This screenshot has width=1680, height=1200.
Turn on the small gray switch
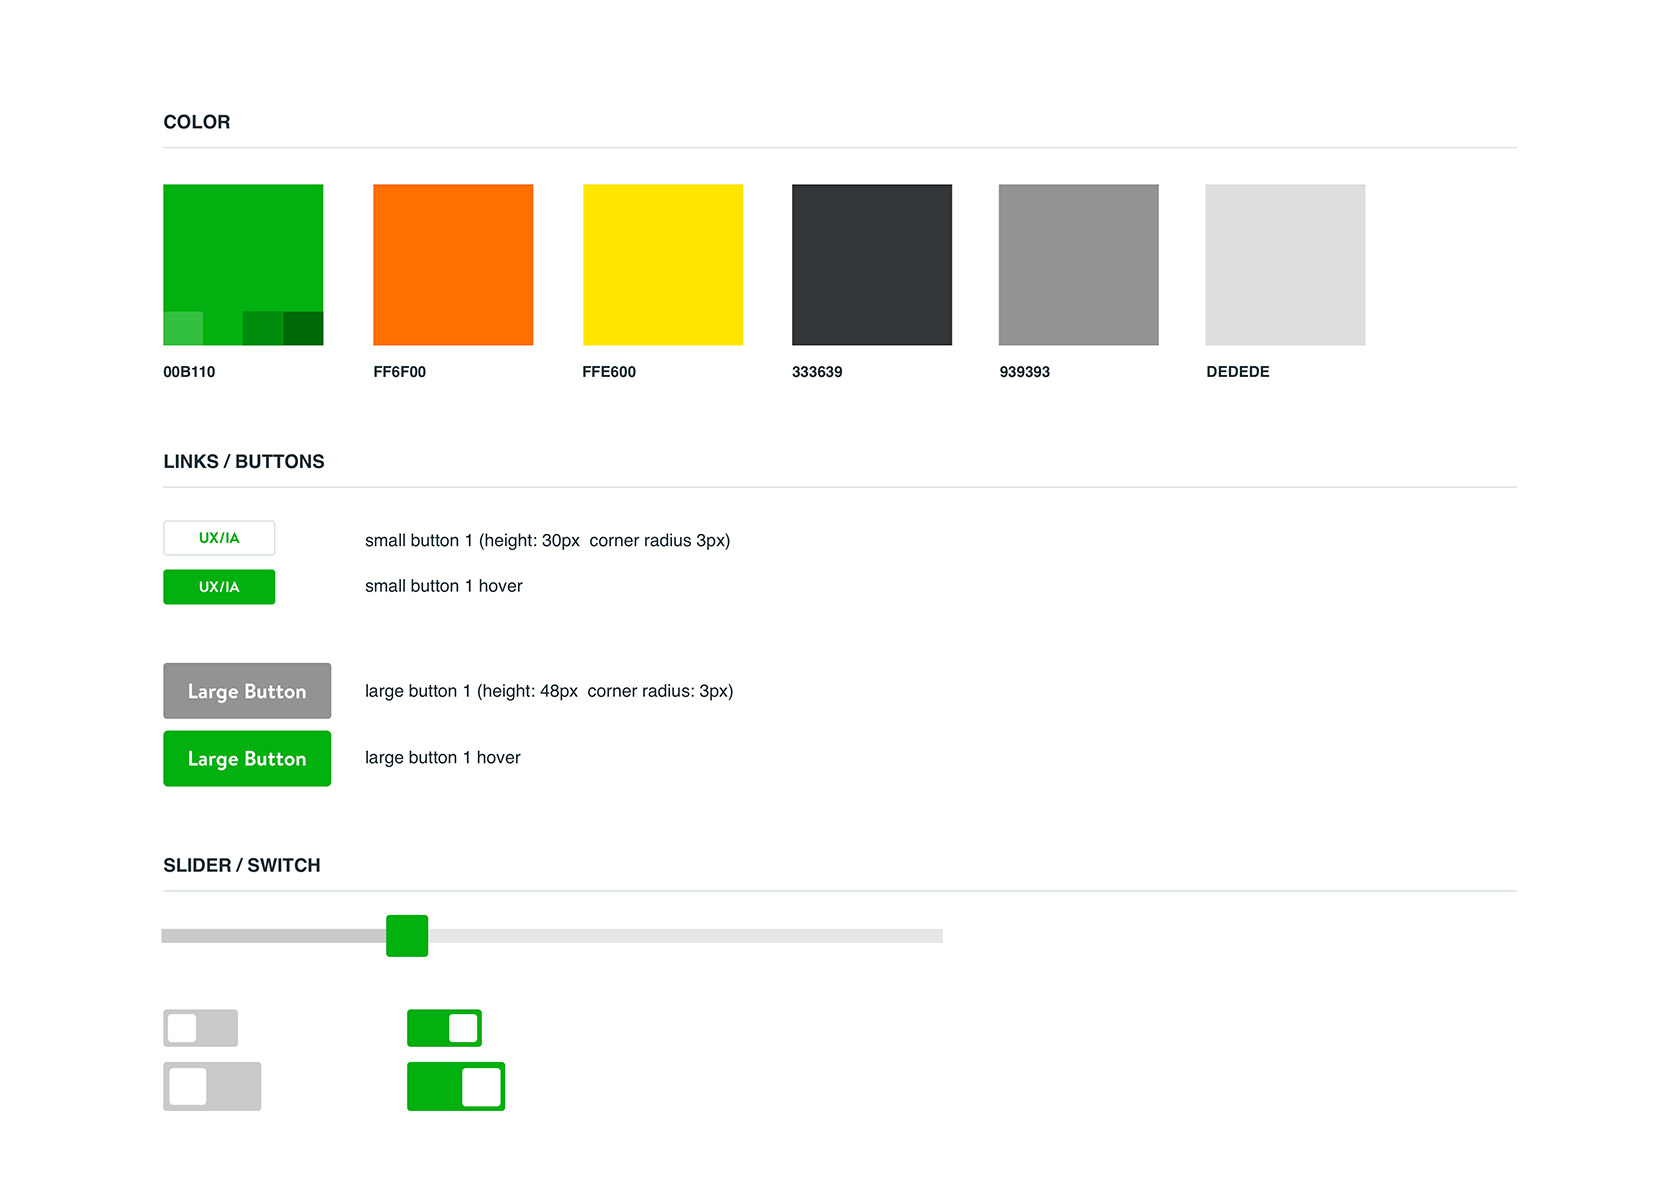click(201, 1028)
